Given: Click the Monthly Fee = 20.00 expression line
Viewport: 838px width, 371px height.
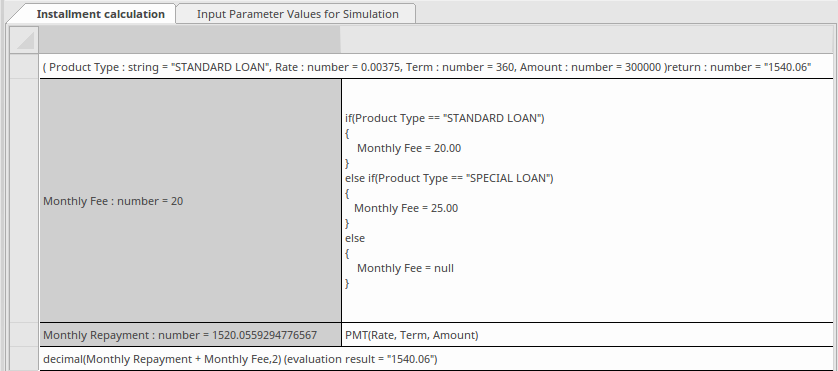Looking at the screenshot, I should [409, 148].
